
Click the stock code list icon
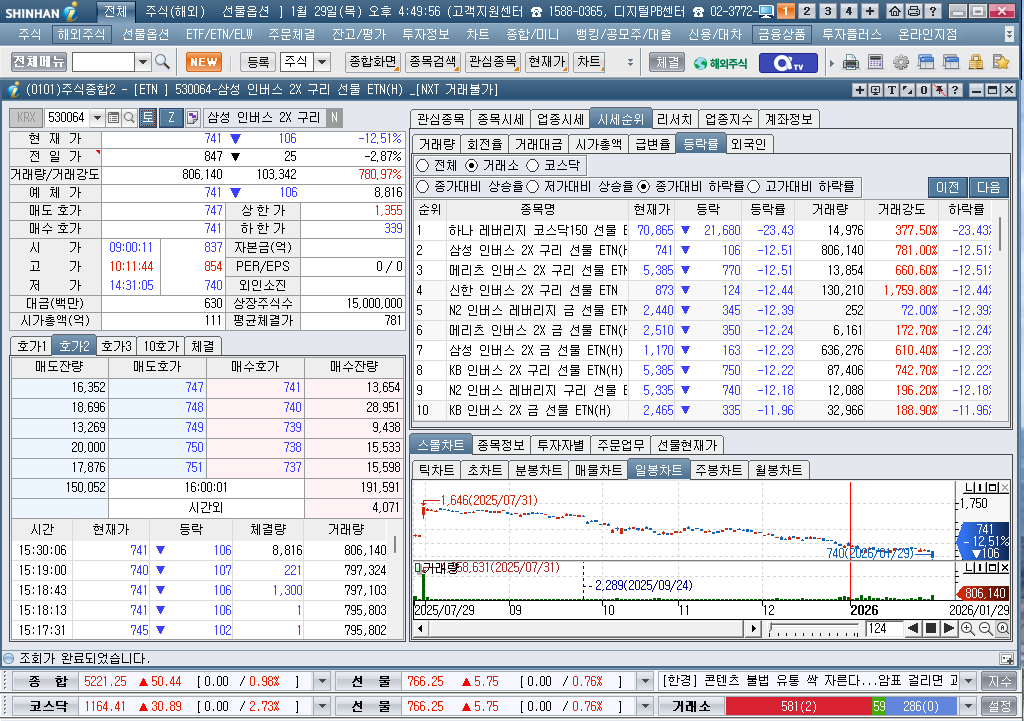pos(113,118)
